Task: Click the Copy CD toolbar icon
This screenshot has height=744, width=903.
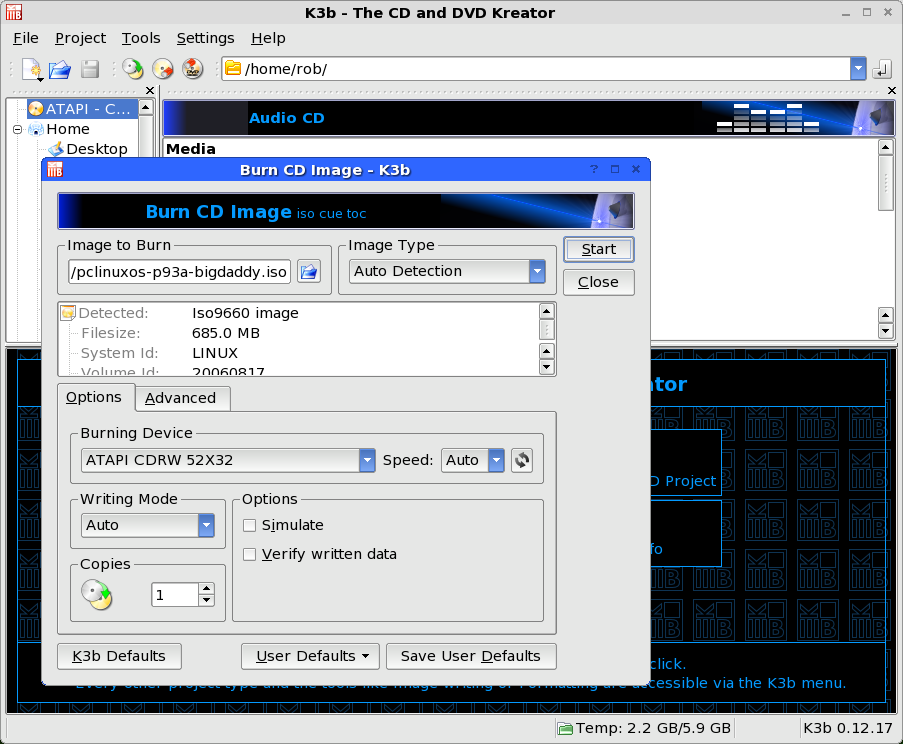Action: tap(133, 69)
